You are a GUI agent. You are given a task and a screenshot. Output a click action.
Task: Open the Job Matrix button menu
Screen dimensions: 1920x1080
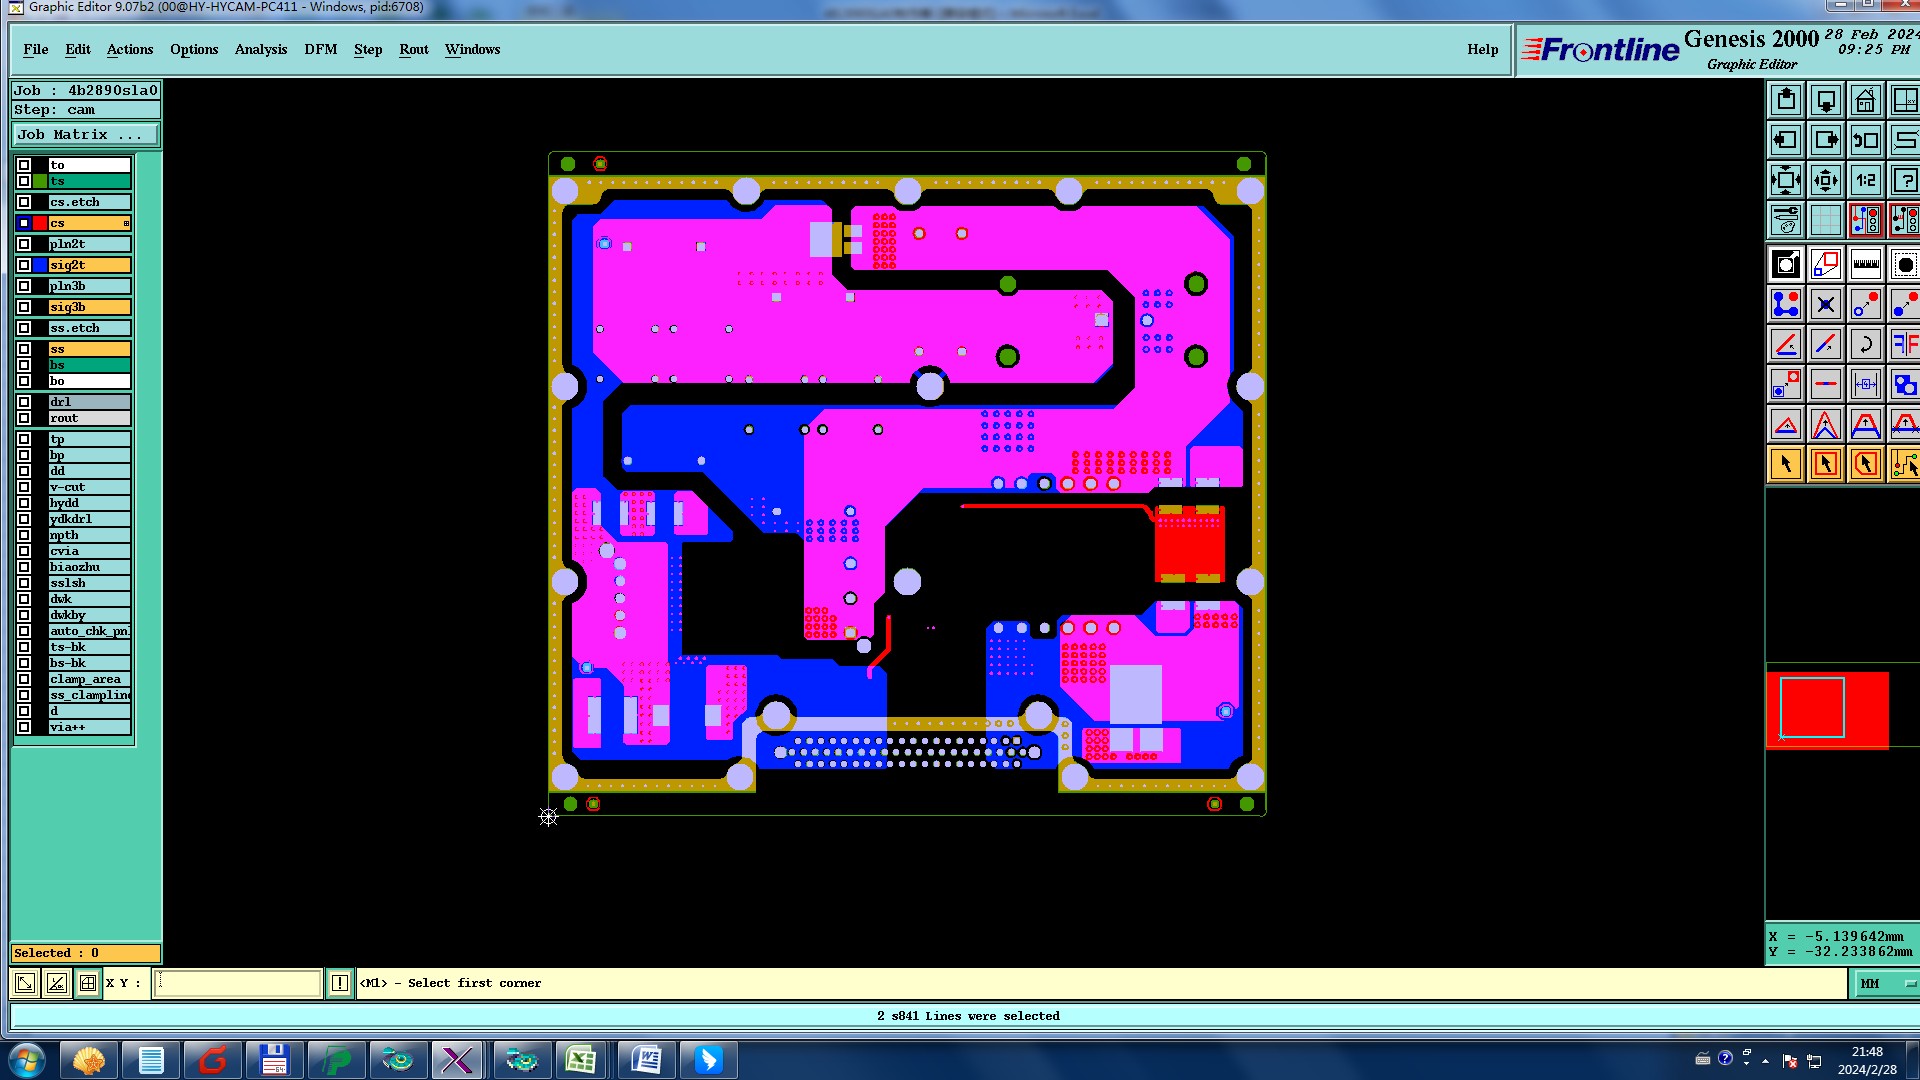click(x=85, y=135)
